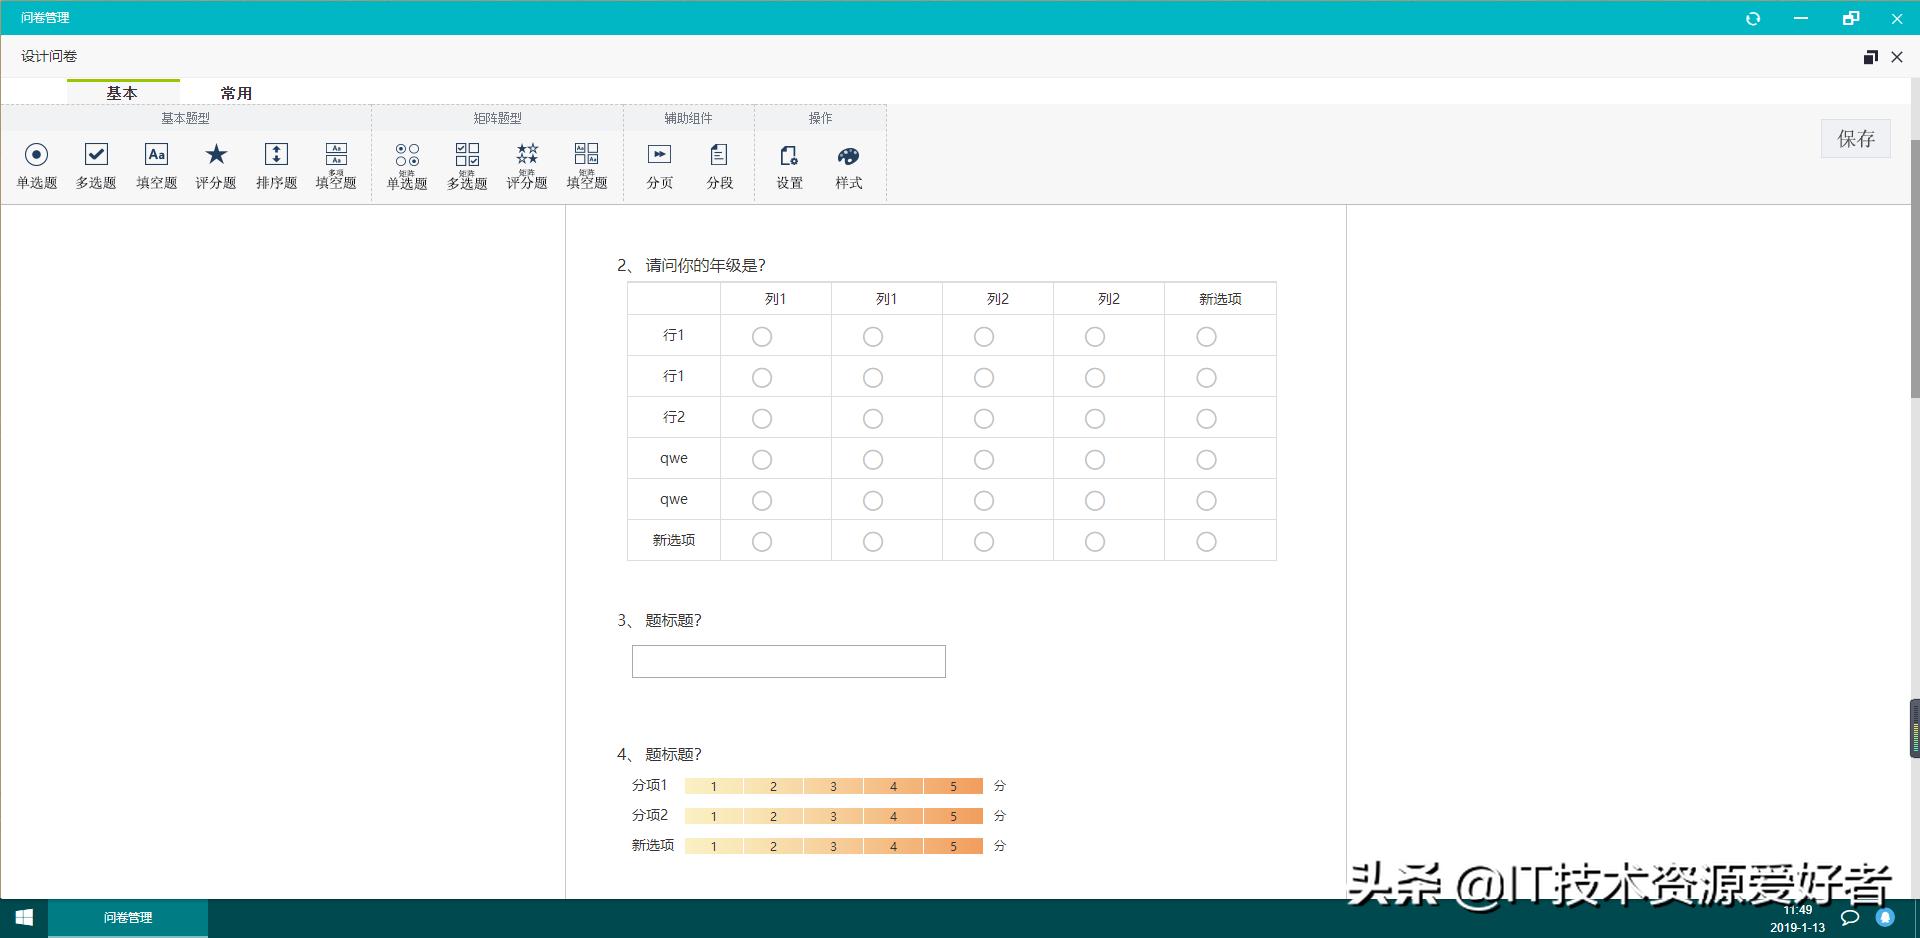Select the radio button for 行1 under 列1
This screenshot has width=1920, height=938.
click(761, 336)
